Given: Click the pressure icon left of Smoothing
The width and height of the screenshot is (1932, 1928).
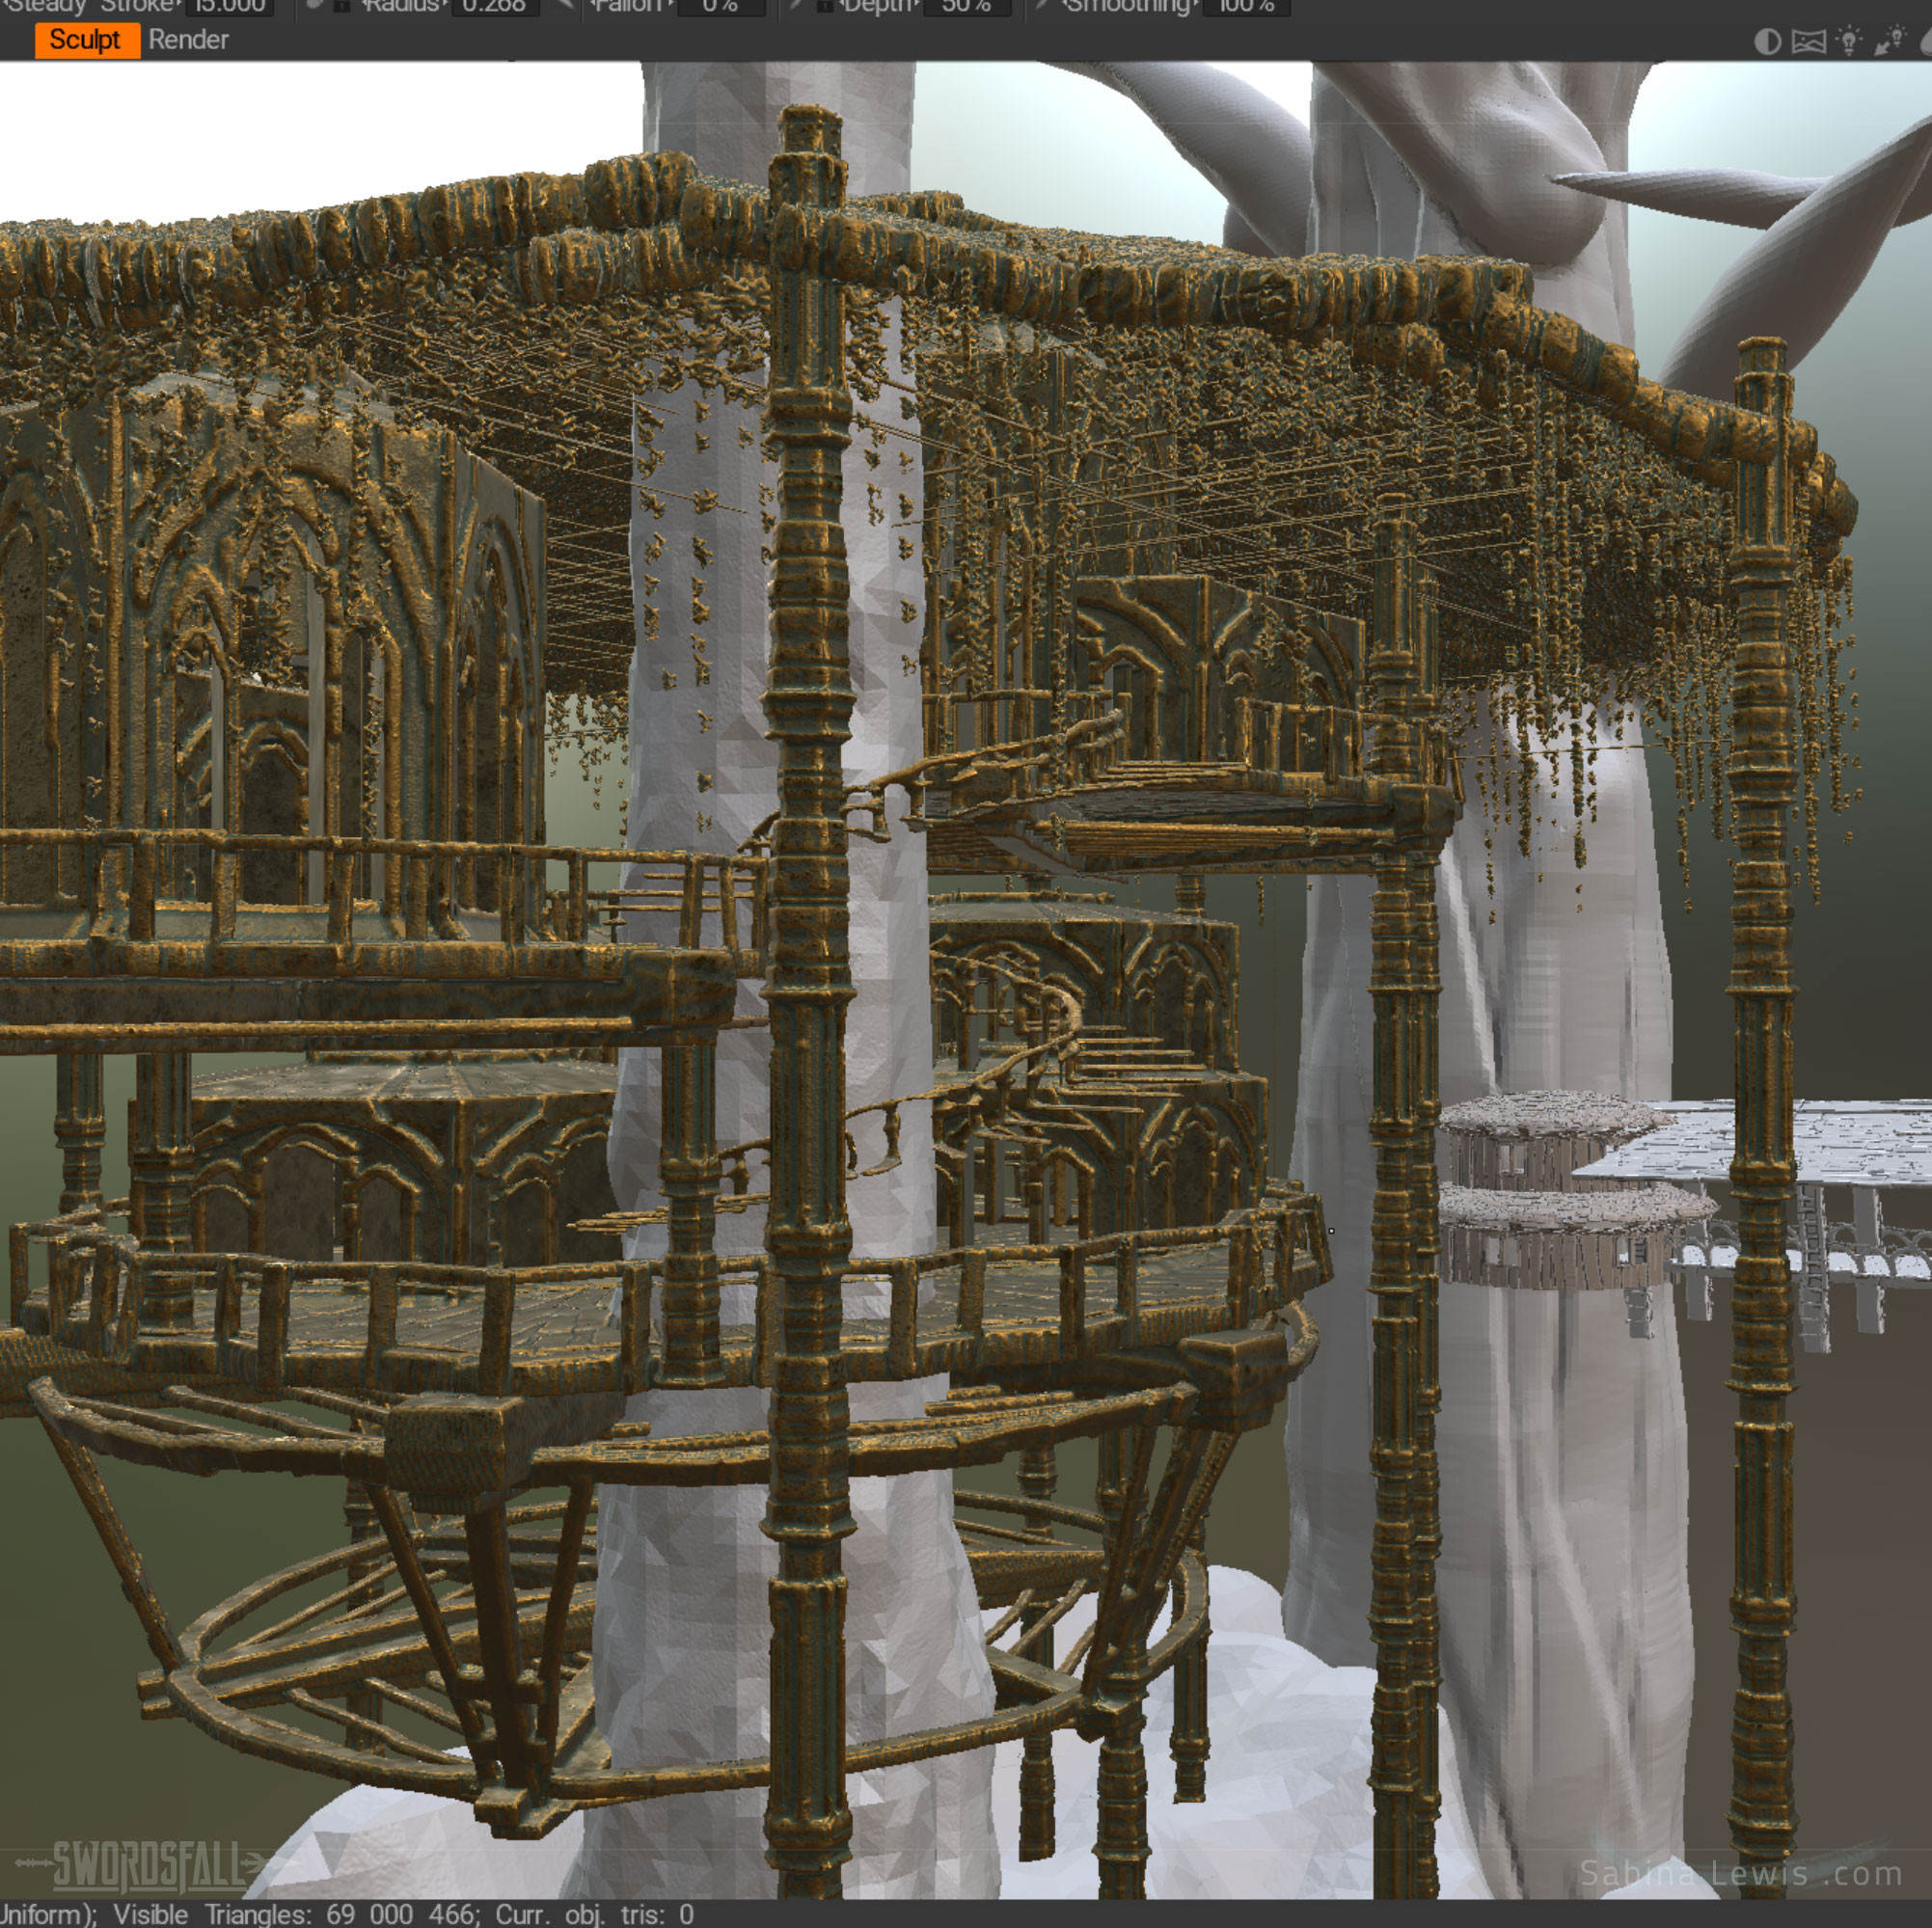Looking at the screenshot, I should point(1040,5).
